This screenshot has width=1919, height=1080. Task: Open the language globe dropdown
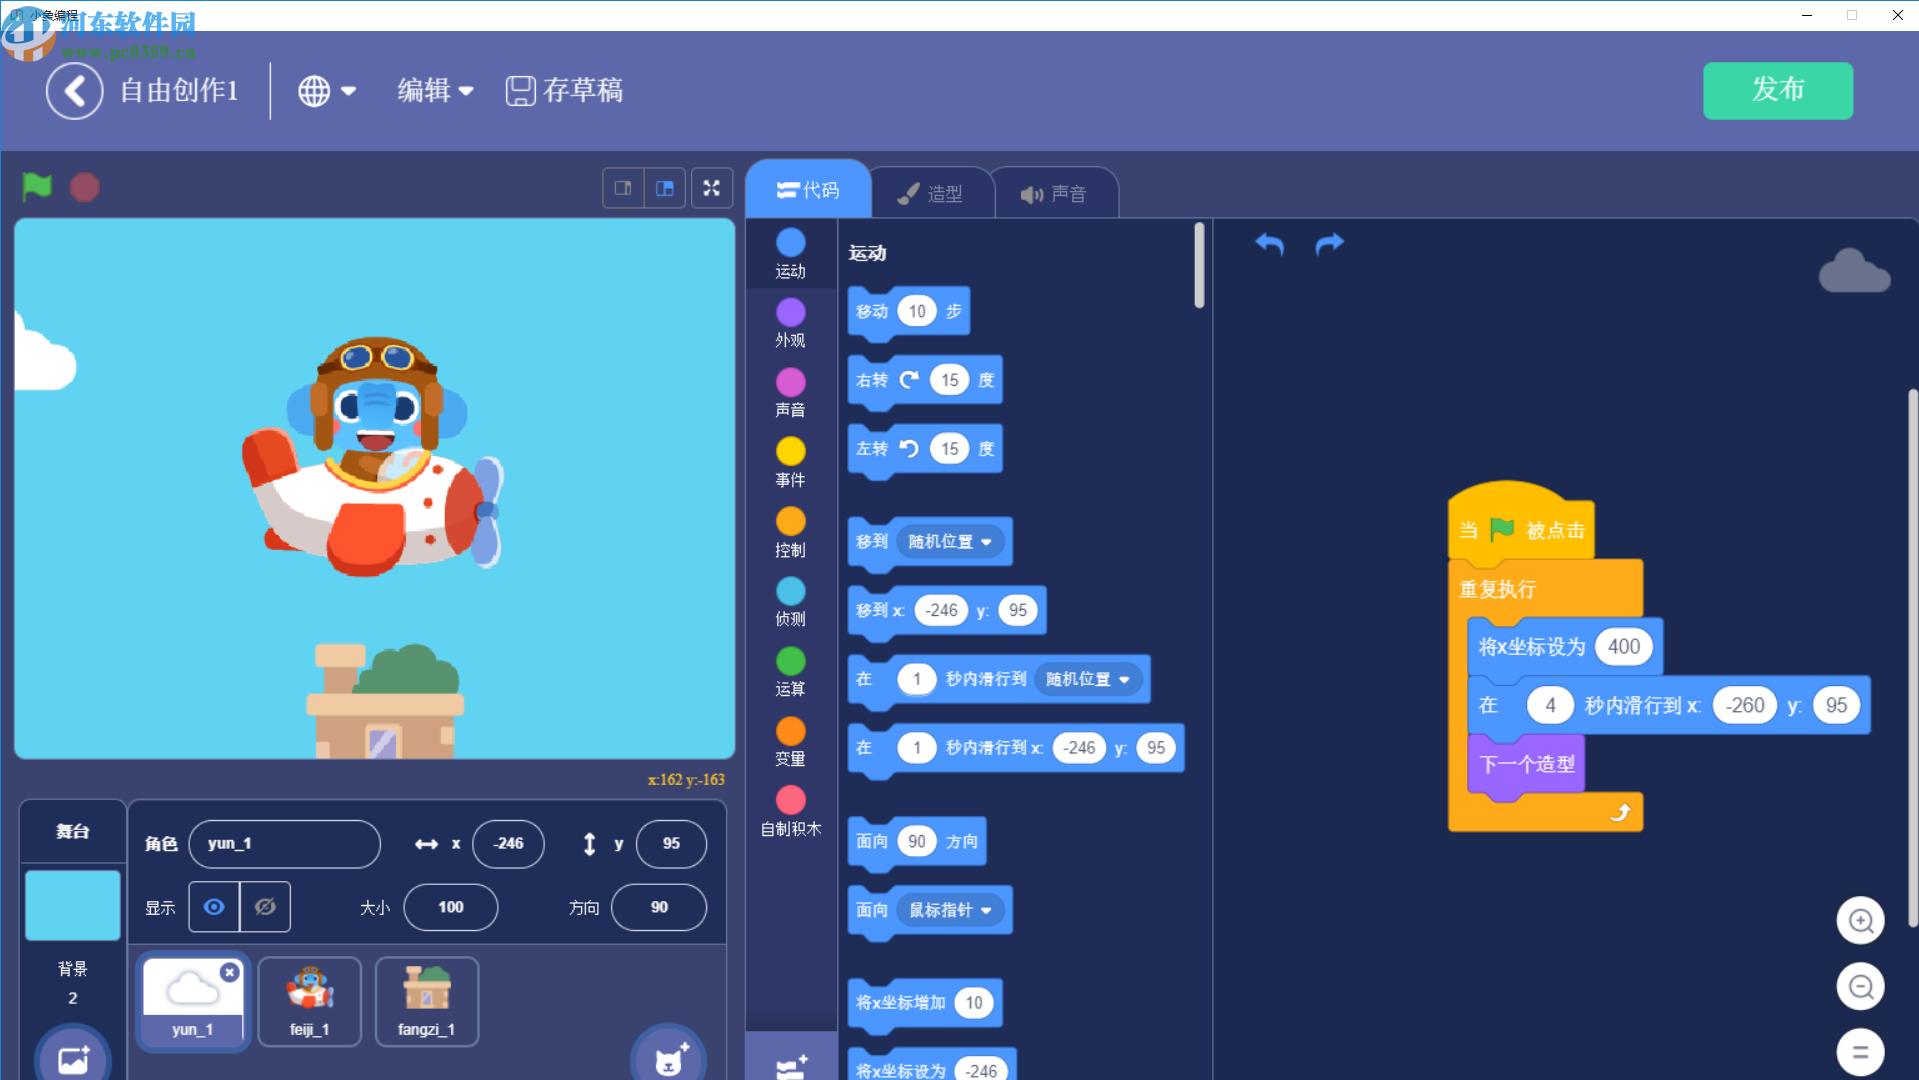click(327, 91)
